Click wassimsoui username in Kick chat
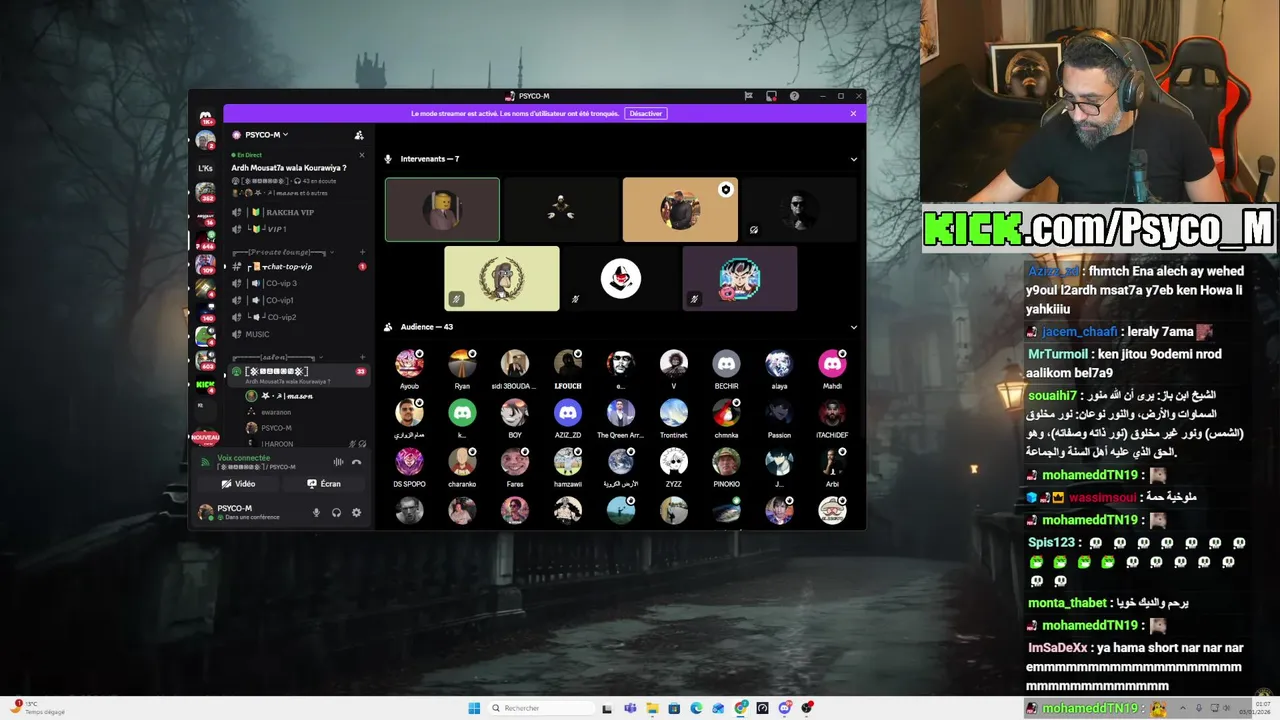Viewport: 1280px width, 720px height. tap(1103, 497)
